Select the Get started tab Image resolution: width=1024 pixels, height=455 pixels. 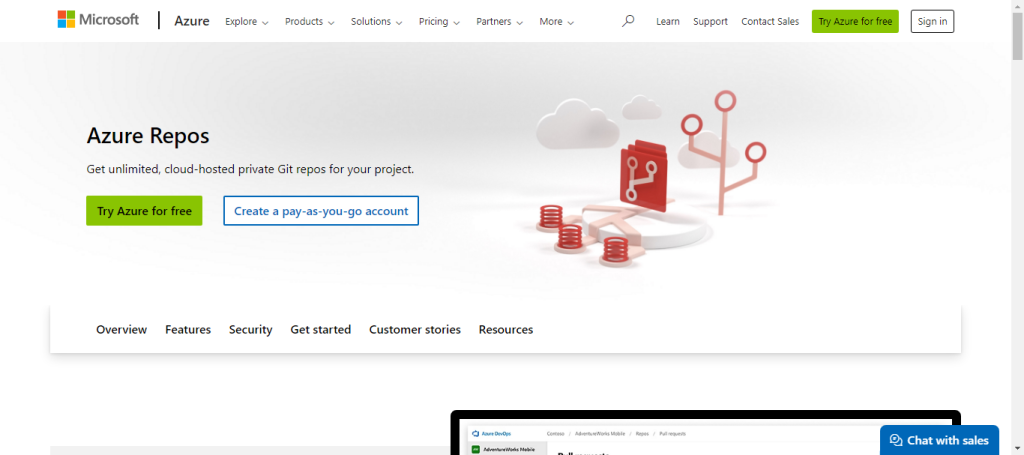point(321,330)
